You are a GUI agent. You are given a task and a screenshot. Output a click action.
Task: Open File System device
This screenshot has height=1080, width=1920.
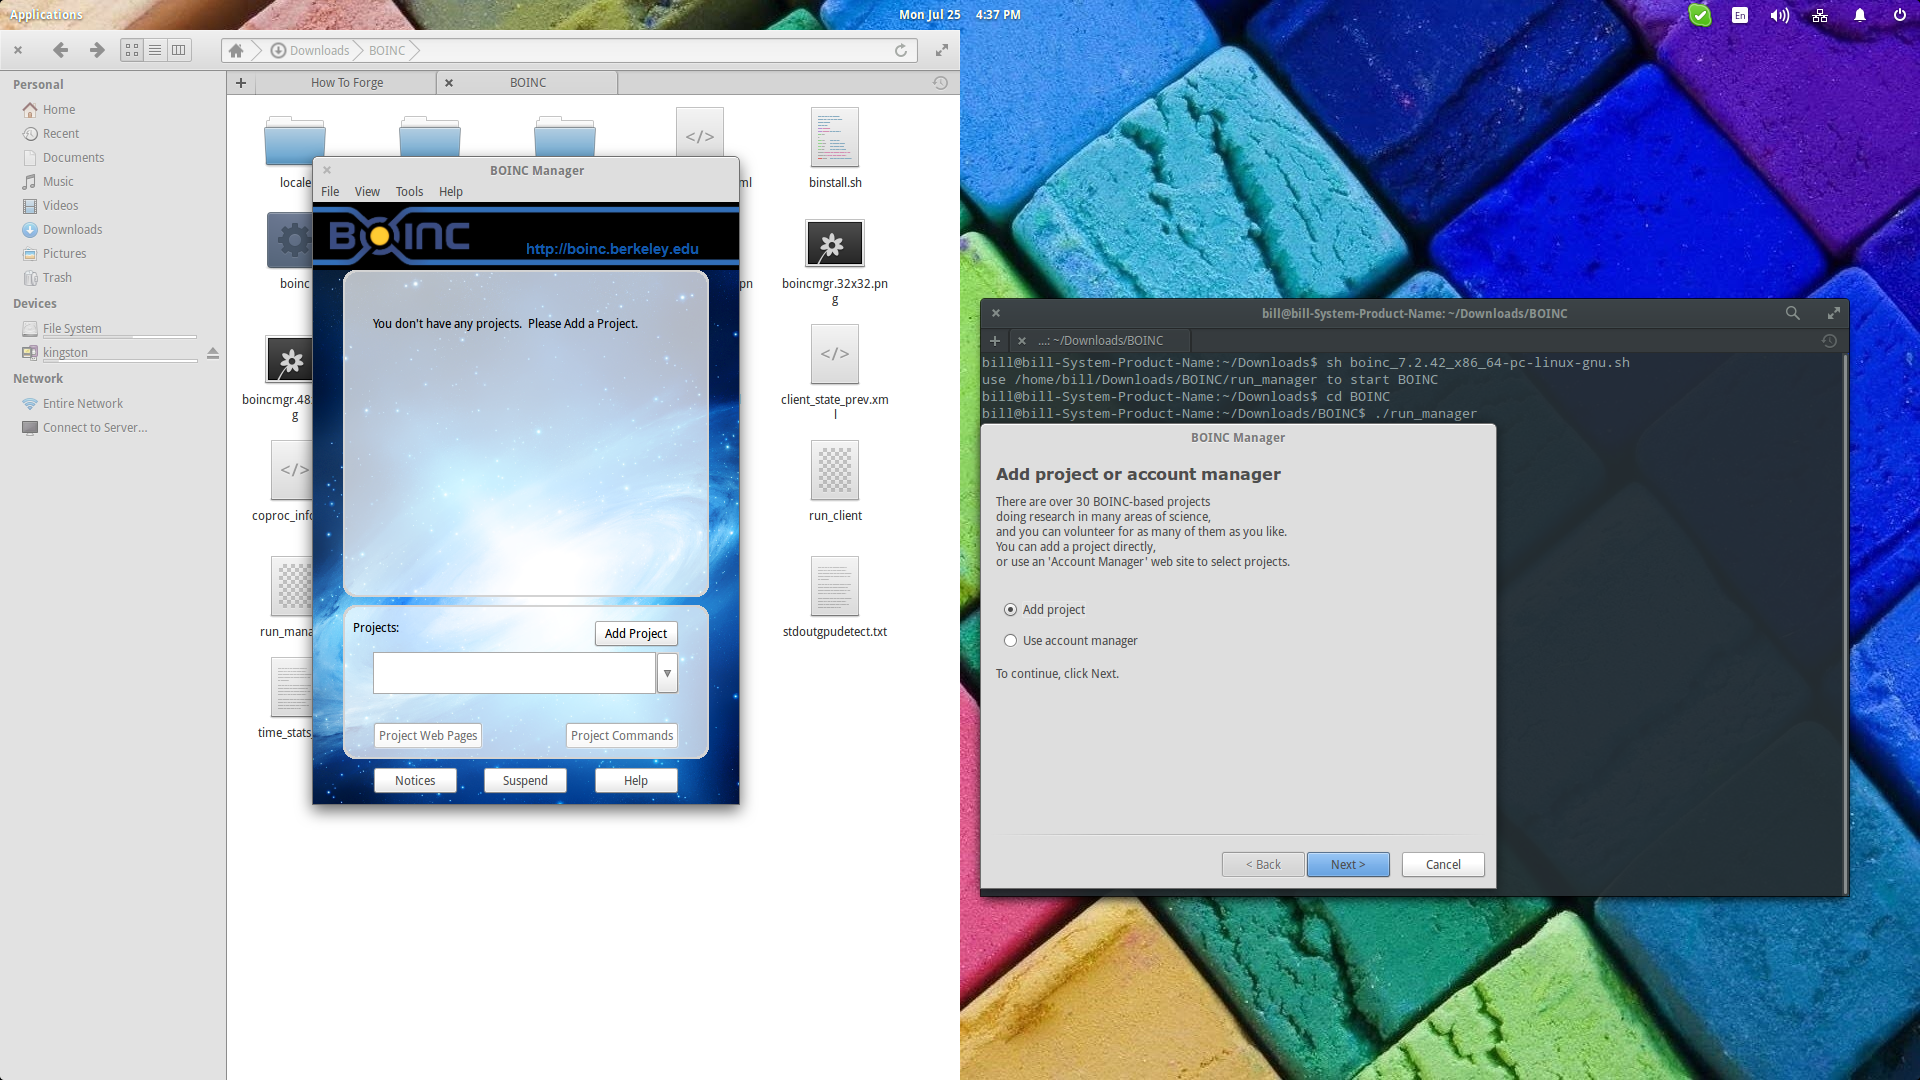point(72,329)
